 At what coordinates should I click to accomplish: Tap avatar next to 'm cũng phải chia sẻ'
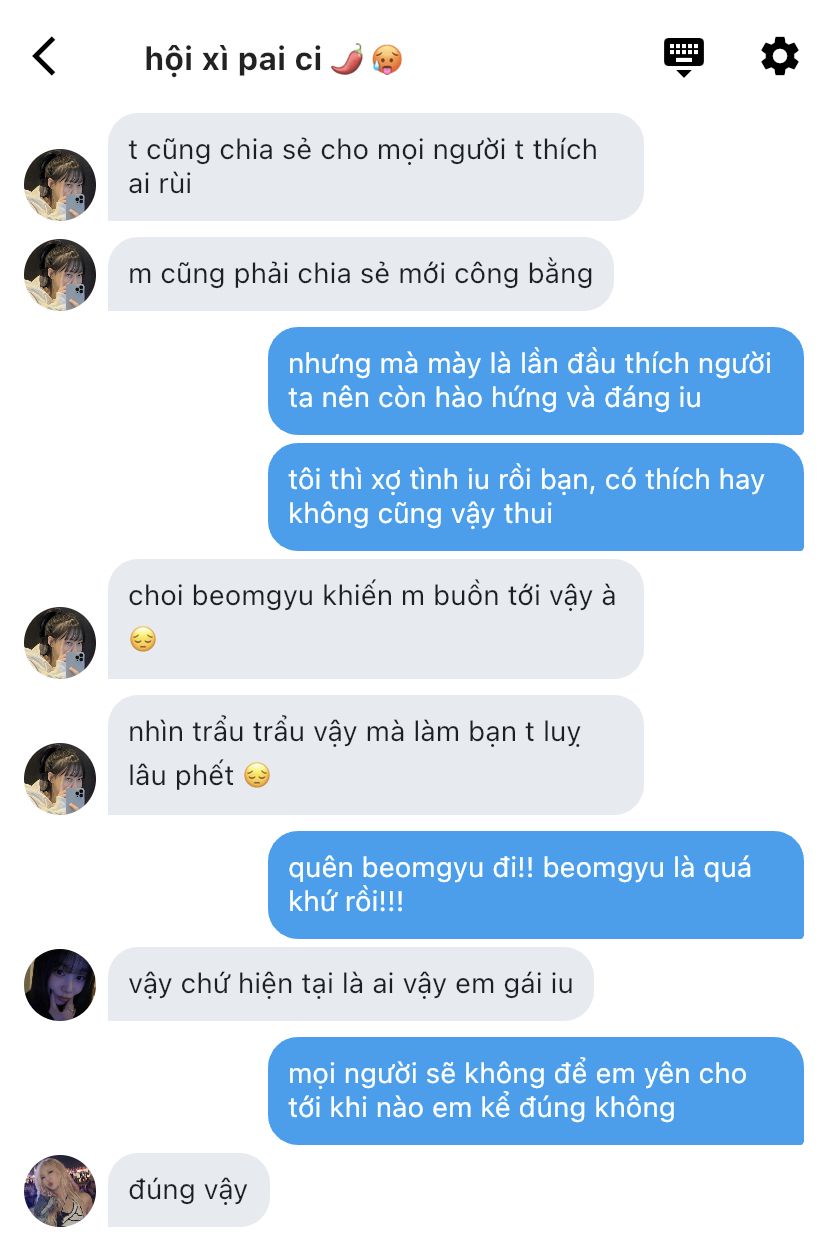(x=60, y=275)
